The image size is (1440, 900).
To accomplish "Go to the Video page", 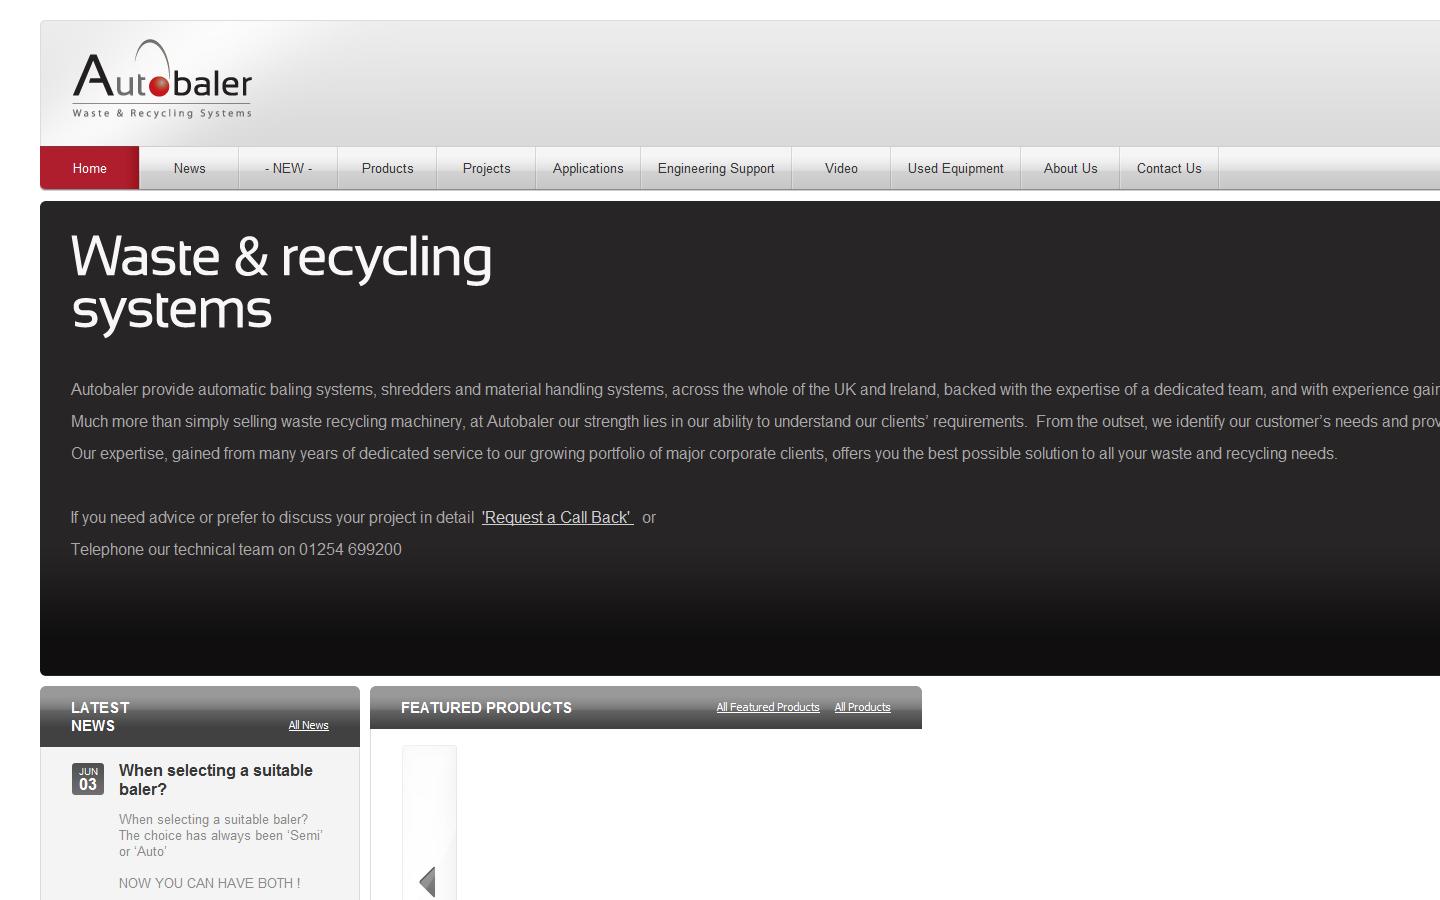I will tap(841, 168).
